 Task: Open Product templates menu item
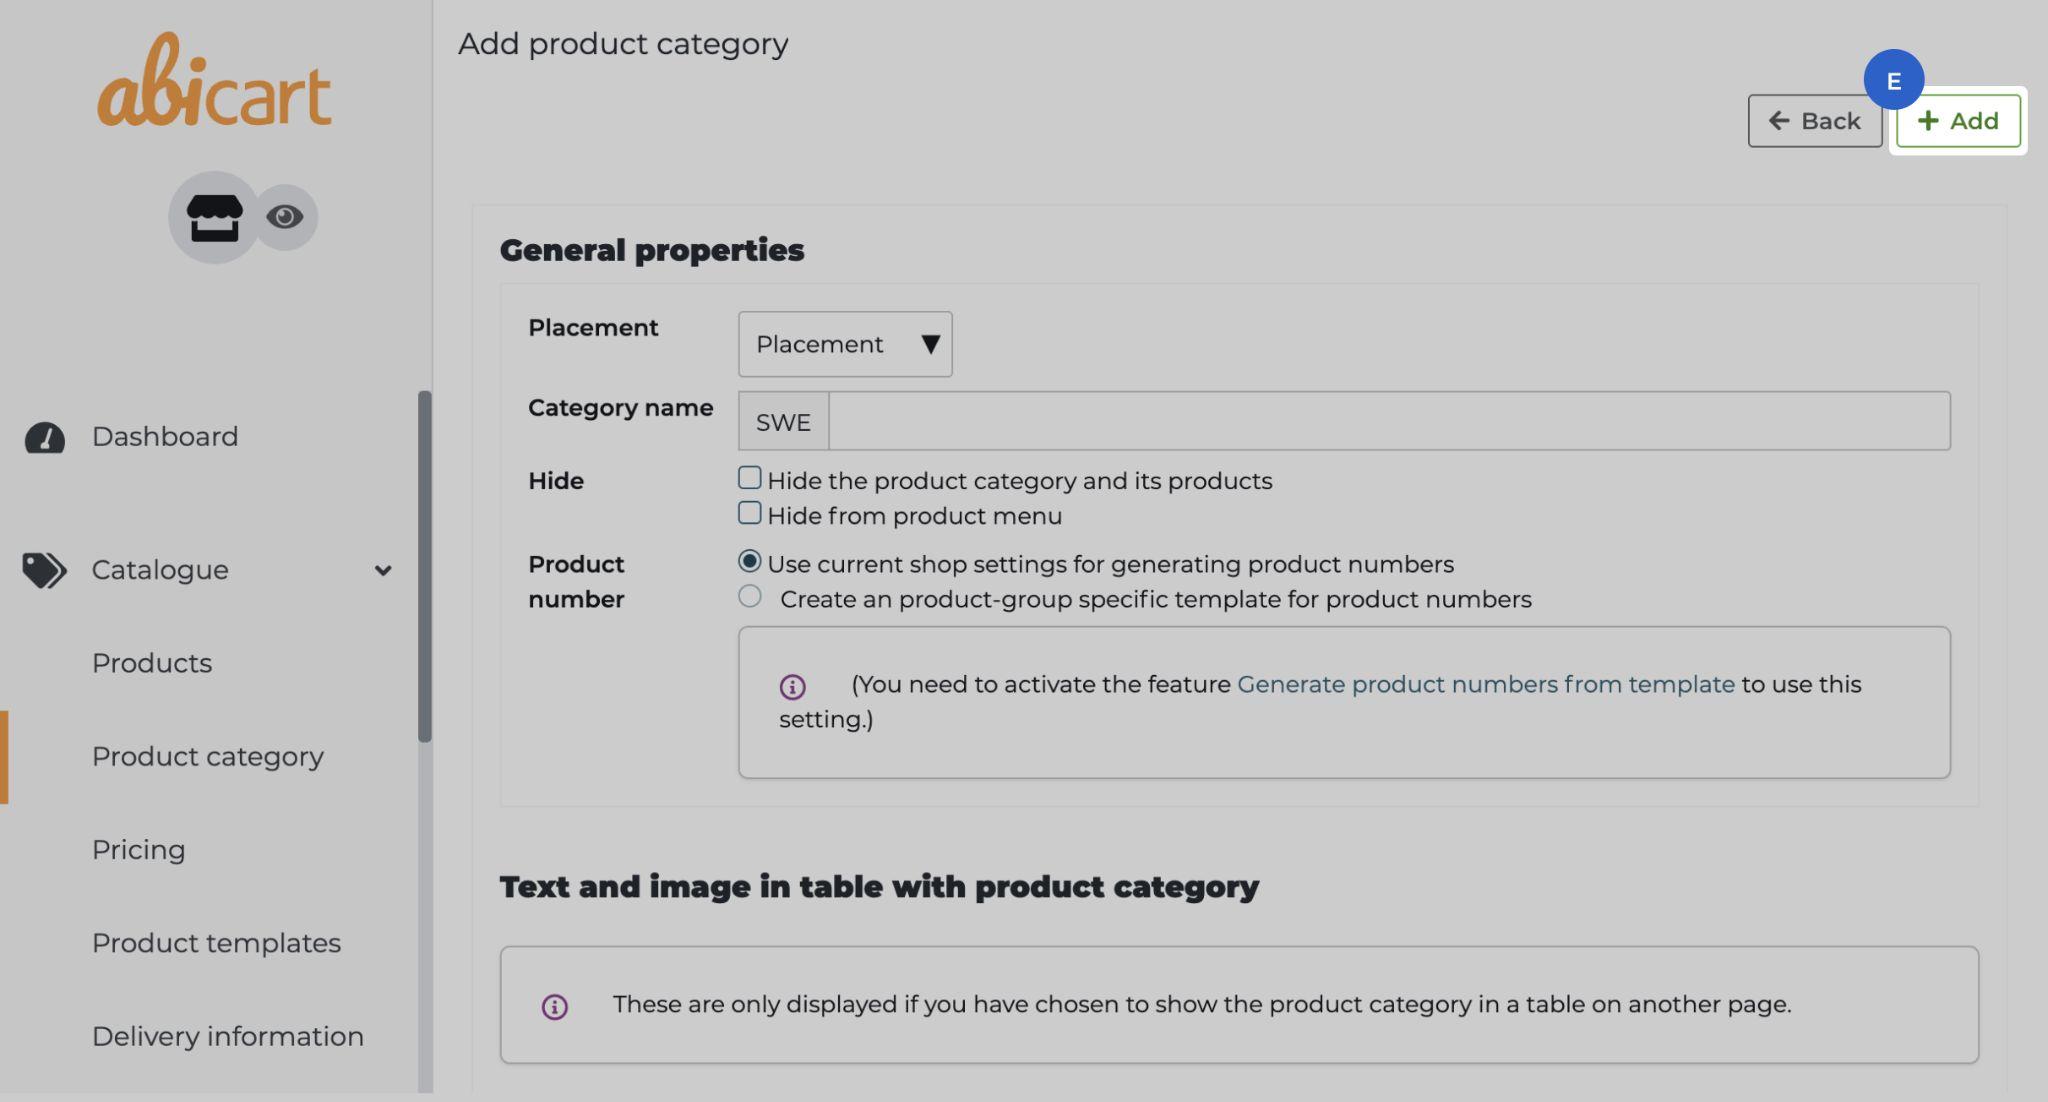(216, 943)
